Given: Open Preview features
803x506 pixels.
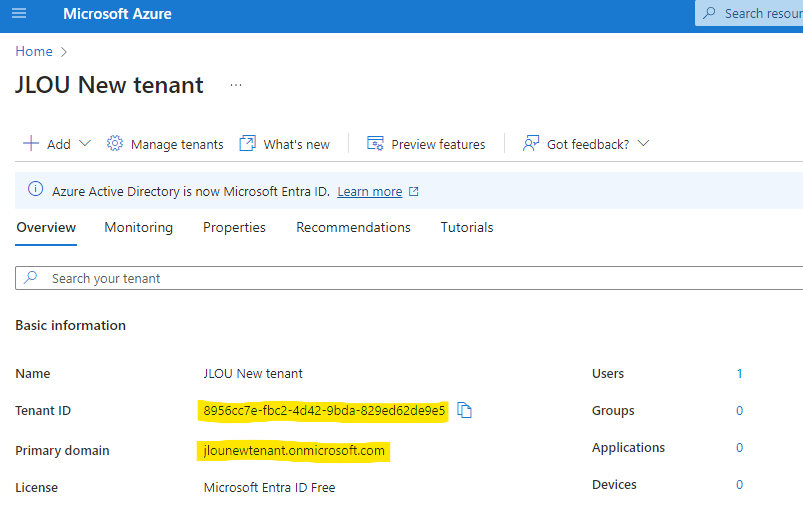Looking at the screenshot, I should (438, 144).
